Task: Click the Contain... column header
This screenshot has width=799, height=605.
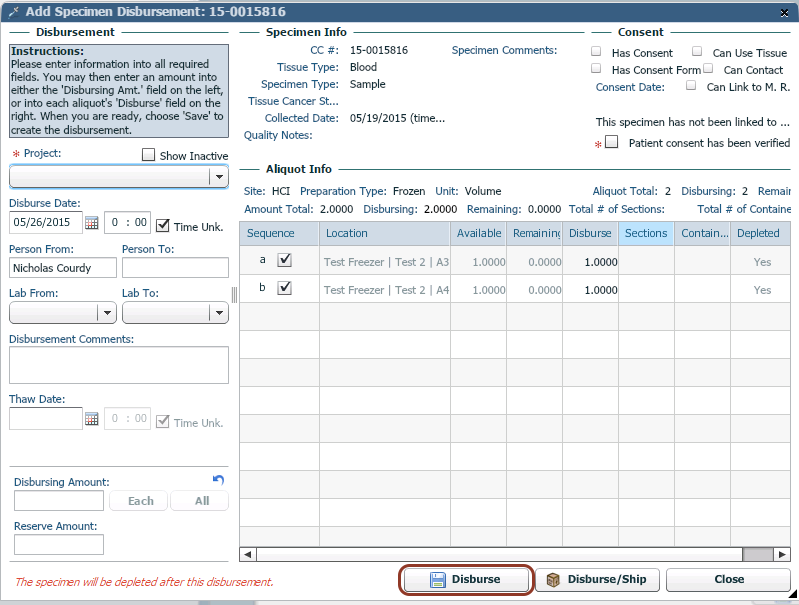Action: (703, 233)
